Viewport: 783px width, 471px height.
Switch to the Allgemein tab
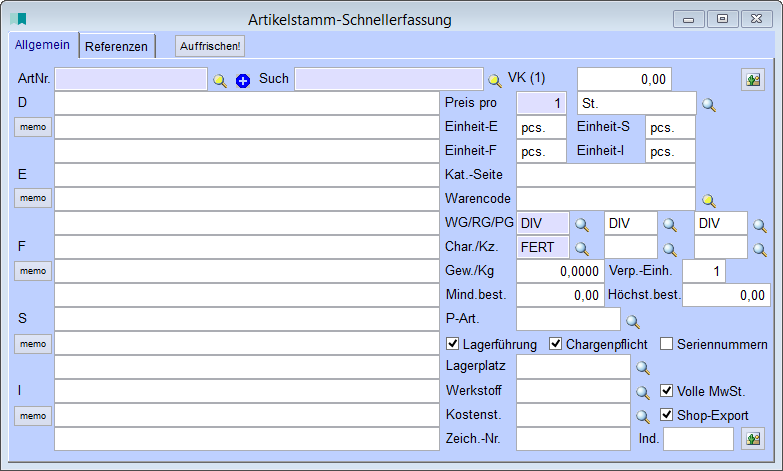coord(42,45)
